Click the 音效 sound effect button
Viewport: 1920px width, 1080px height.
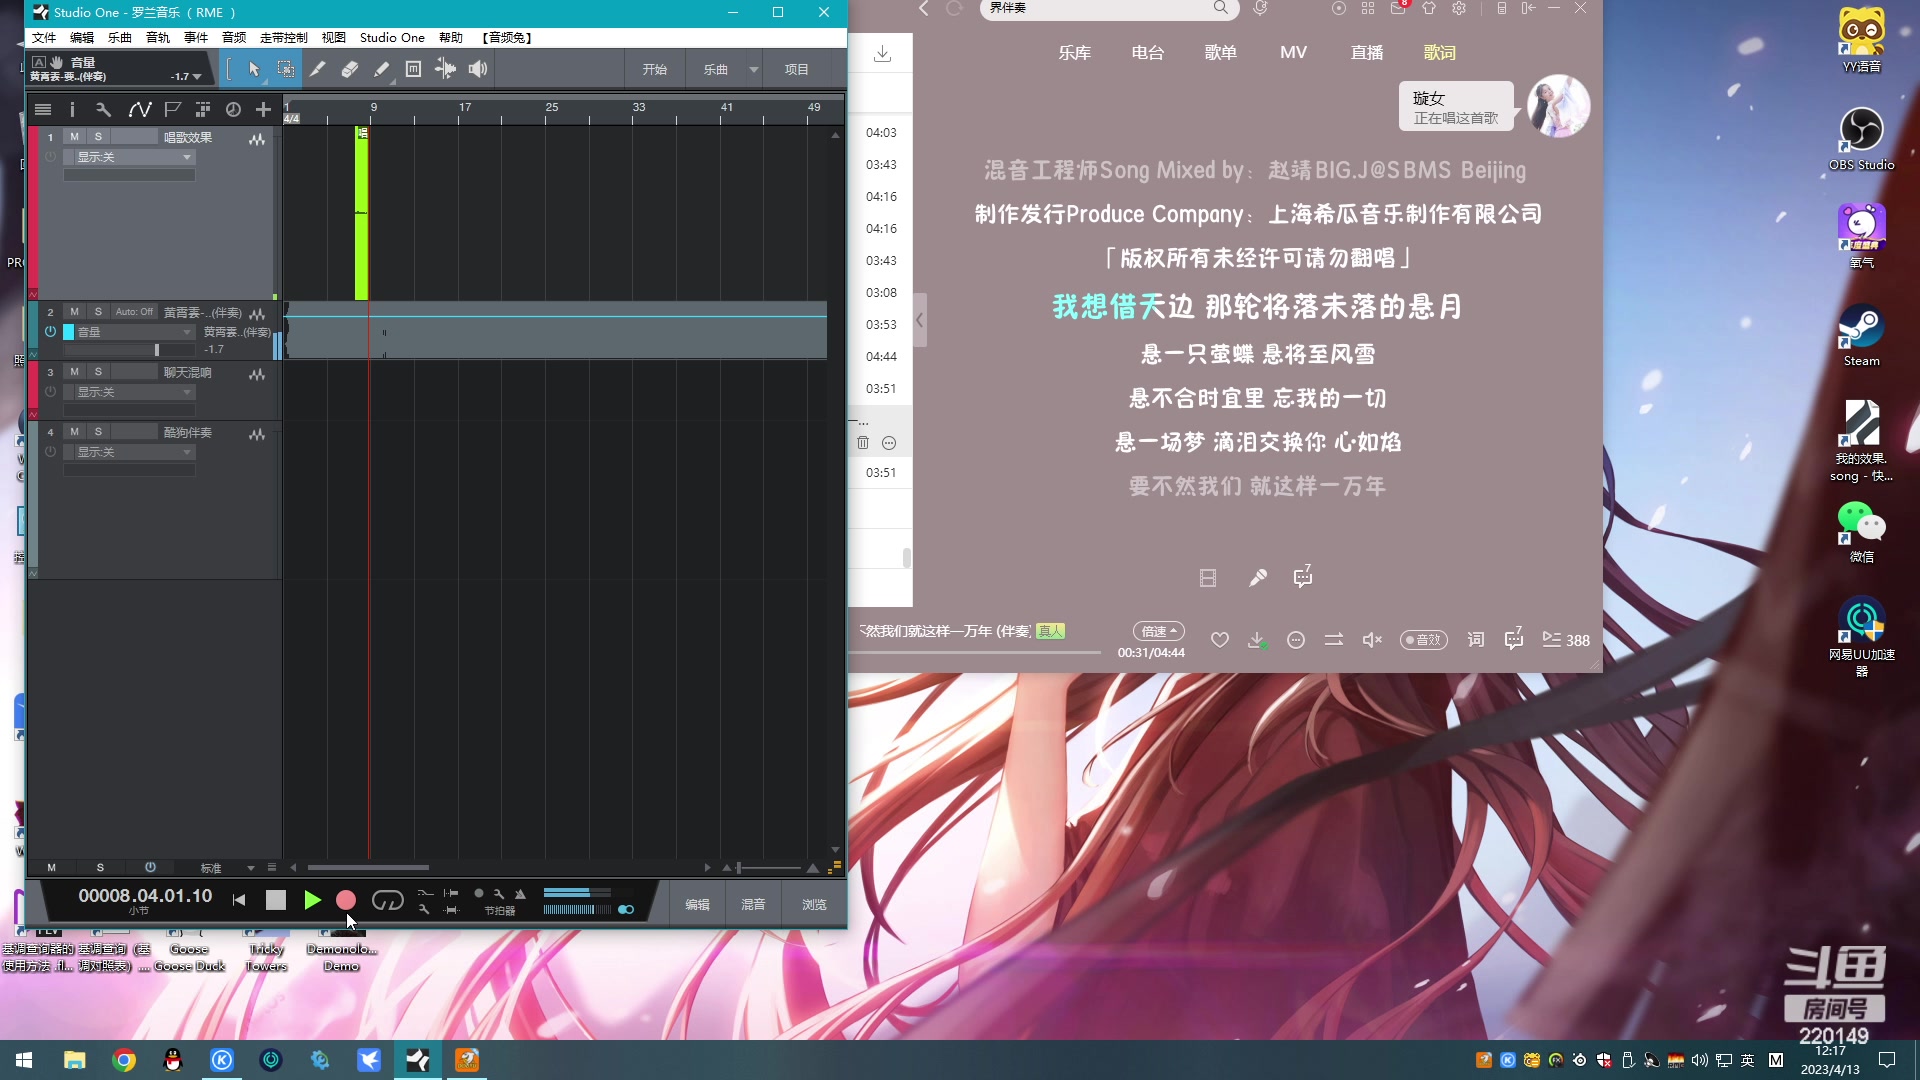[x=1424, y=640]
